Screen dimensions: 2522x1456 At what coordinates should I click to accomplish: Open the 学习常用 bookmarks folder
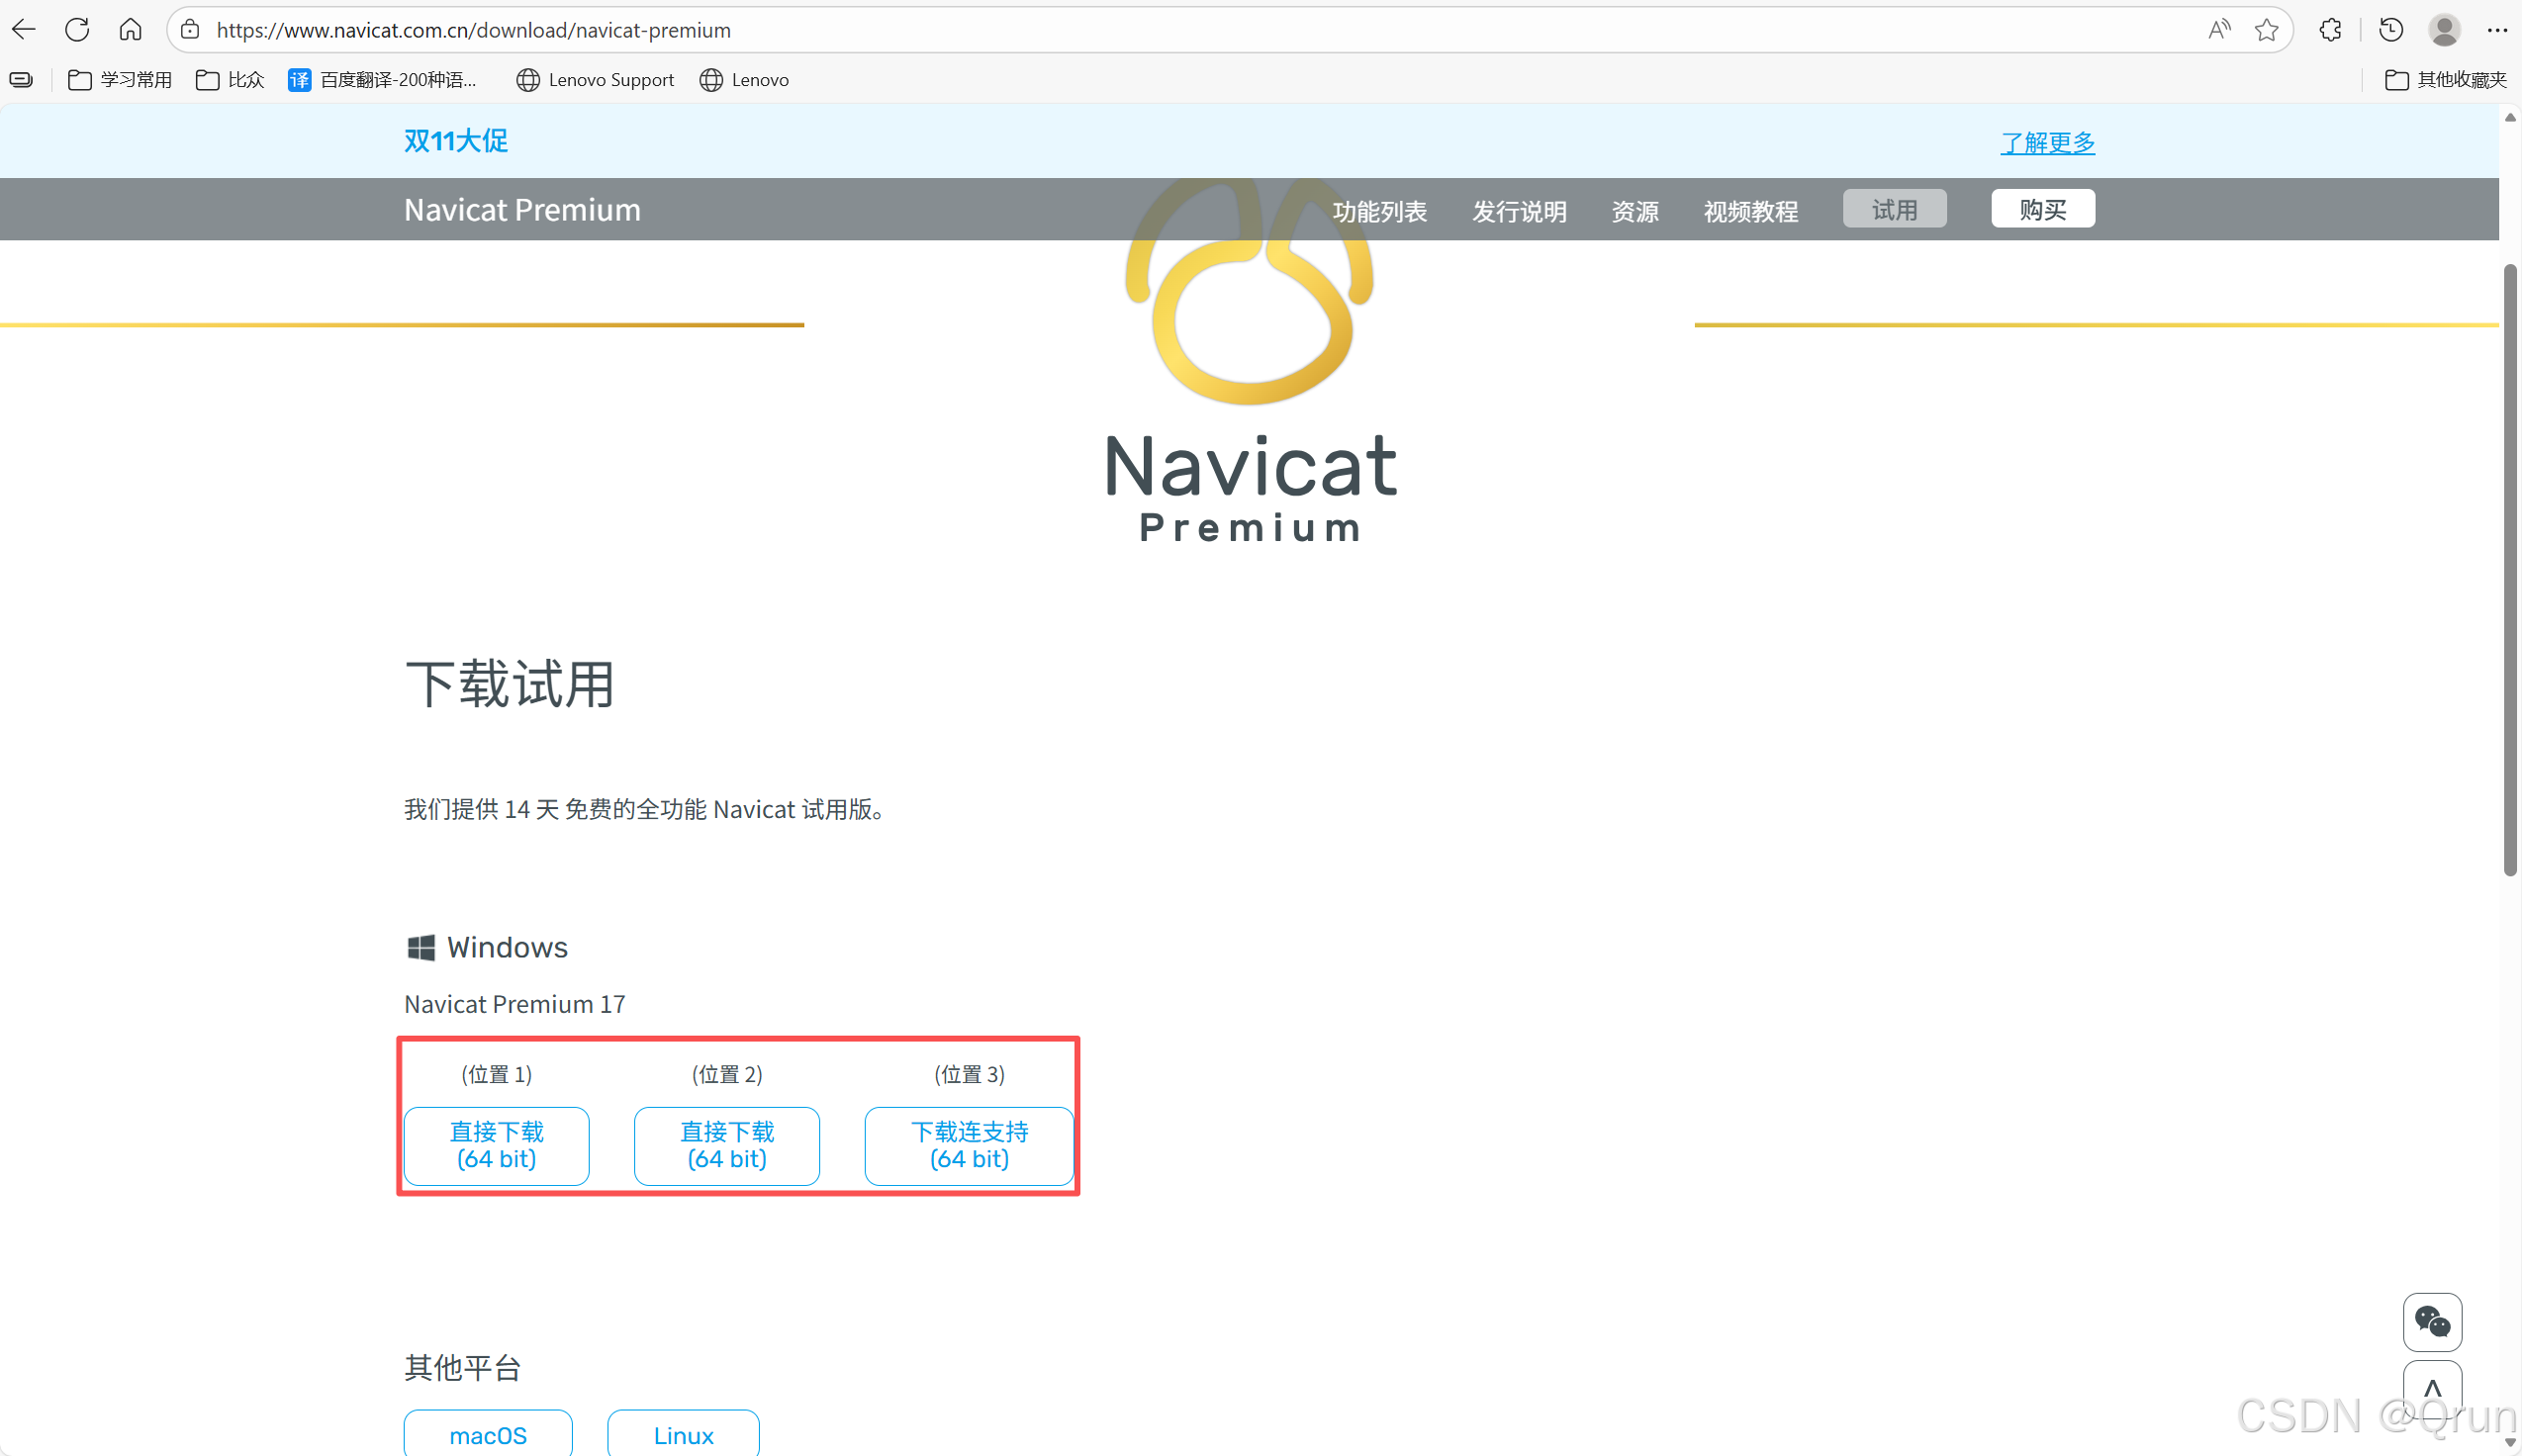(120, 80)
